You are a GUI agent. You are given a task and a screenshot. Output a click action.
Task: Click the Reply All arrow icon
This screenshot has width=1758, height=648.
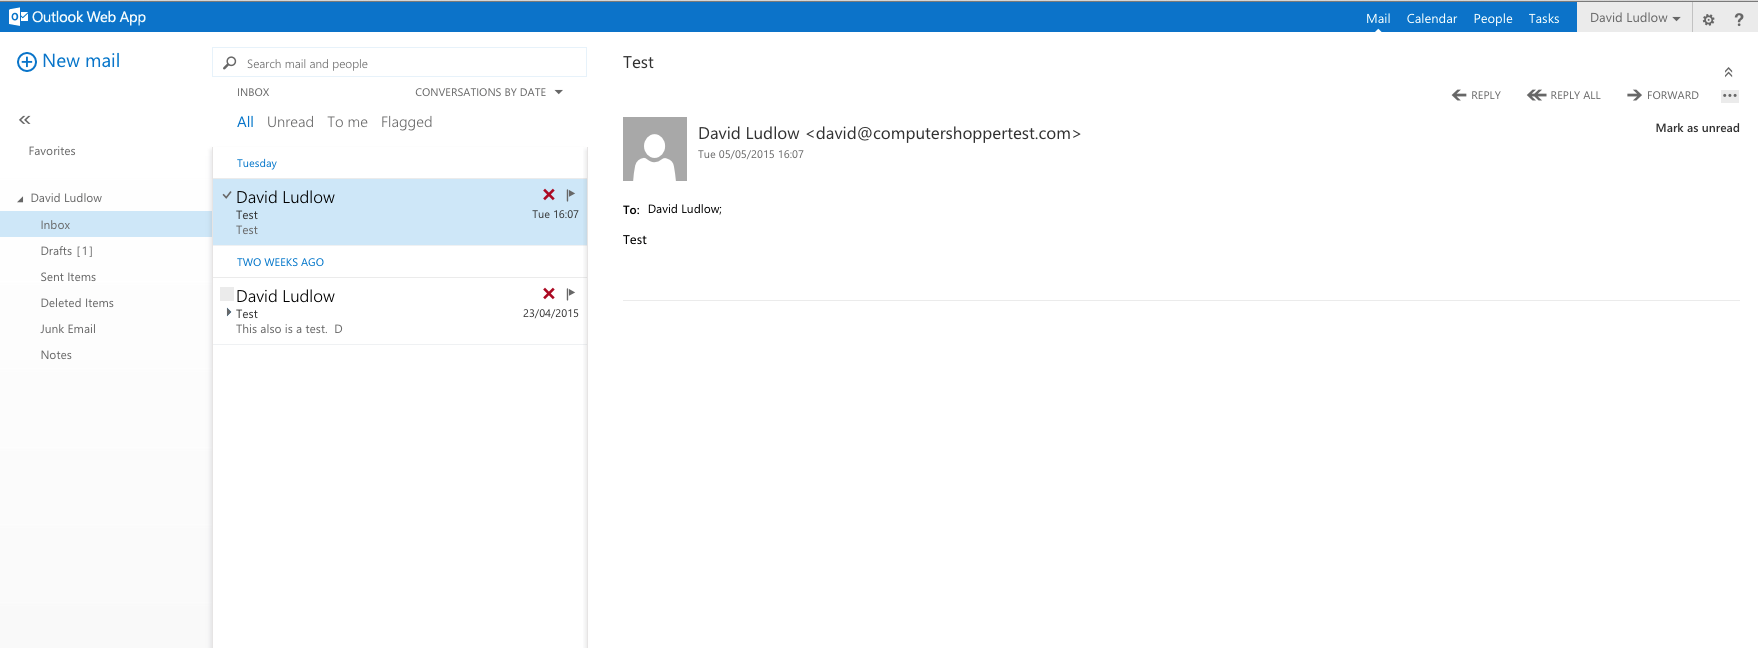click(1536, 95)
